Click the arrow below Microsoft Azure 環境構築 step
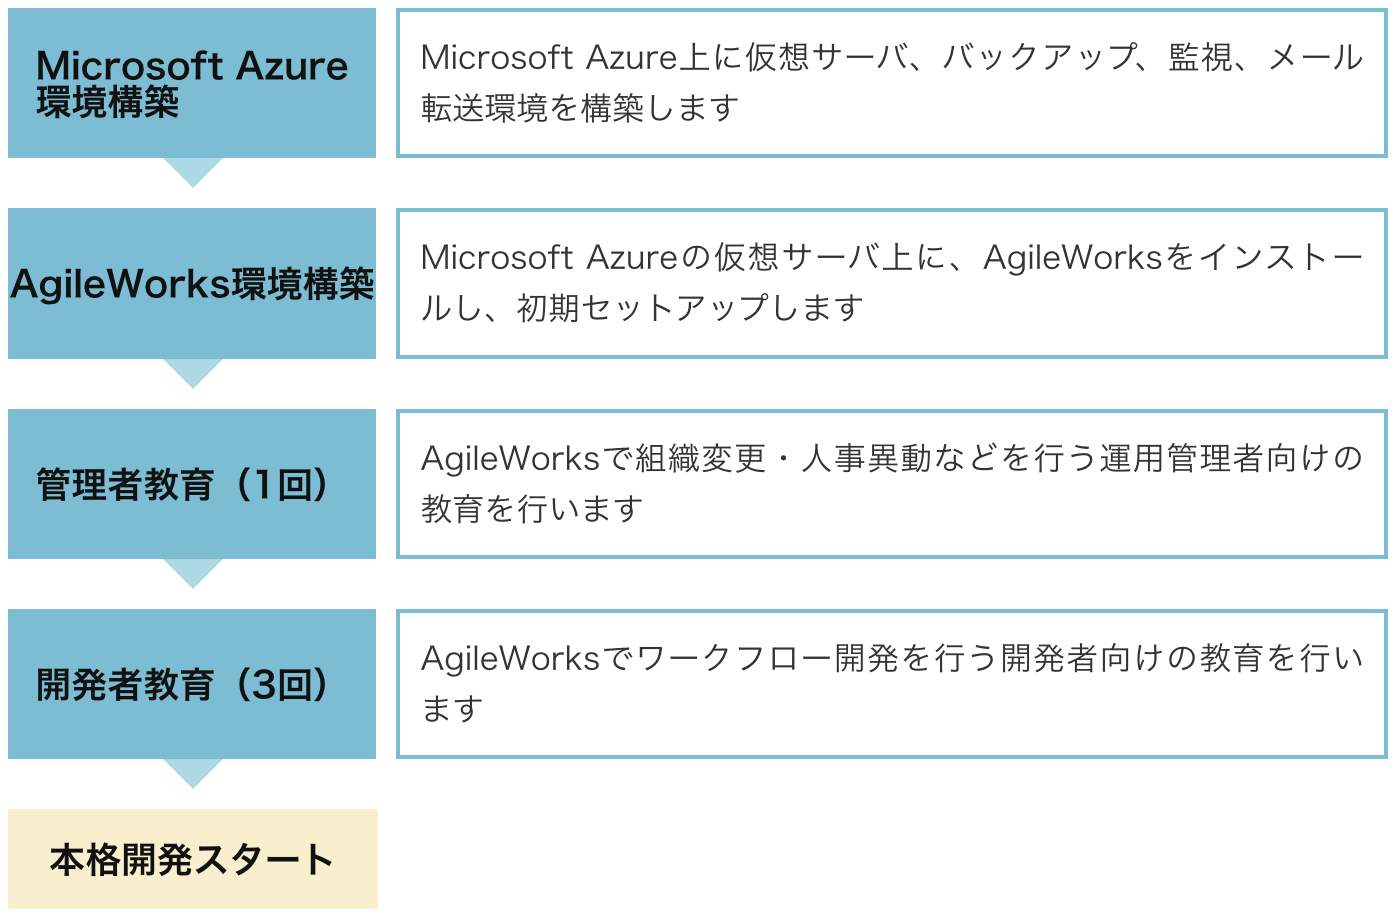 coord(192,171)
